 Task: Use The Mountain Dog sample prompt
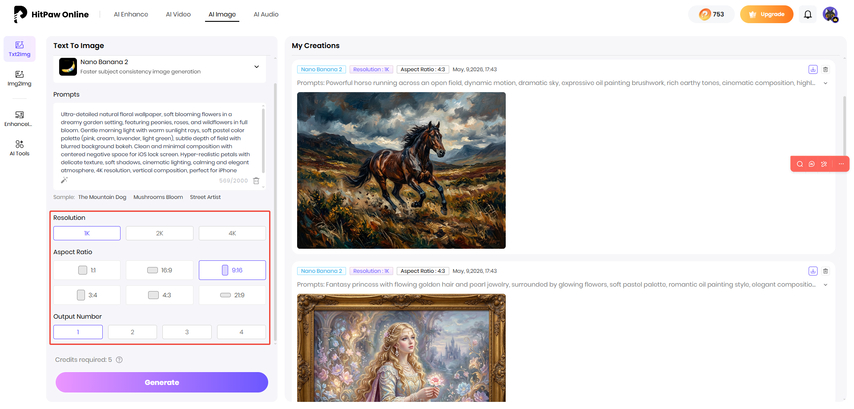(102, 197)
